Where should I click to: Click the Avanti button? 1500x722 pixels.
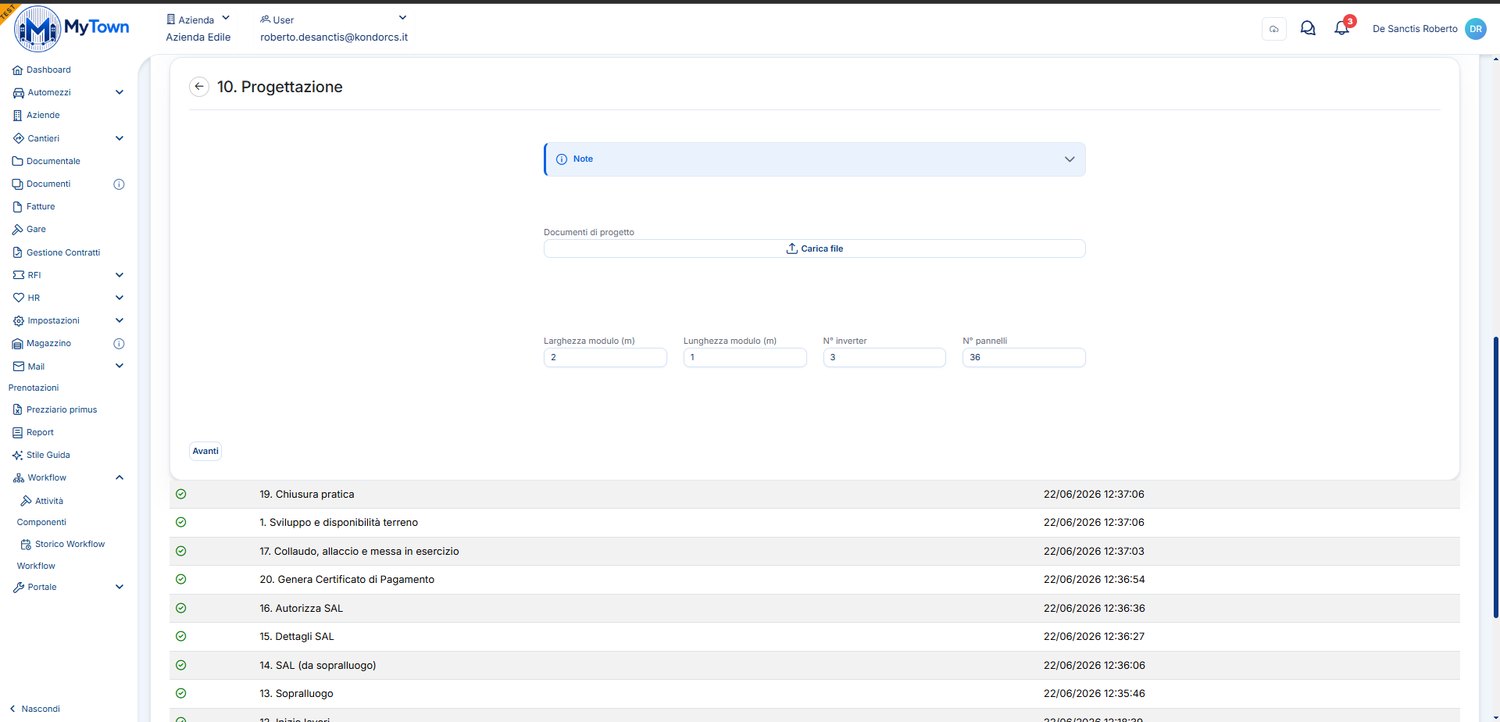205,451
